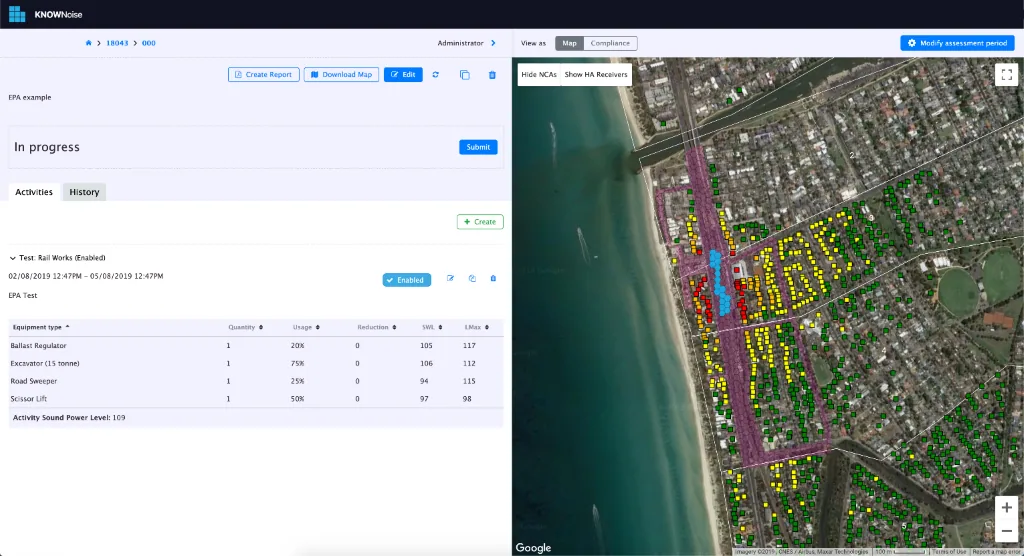
Task: Collapse the Test: Rail Works activity
Action: click(12, 258)
